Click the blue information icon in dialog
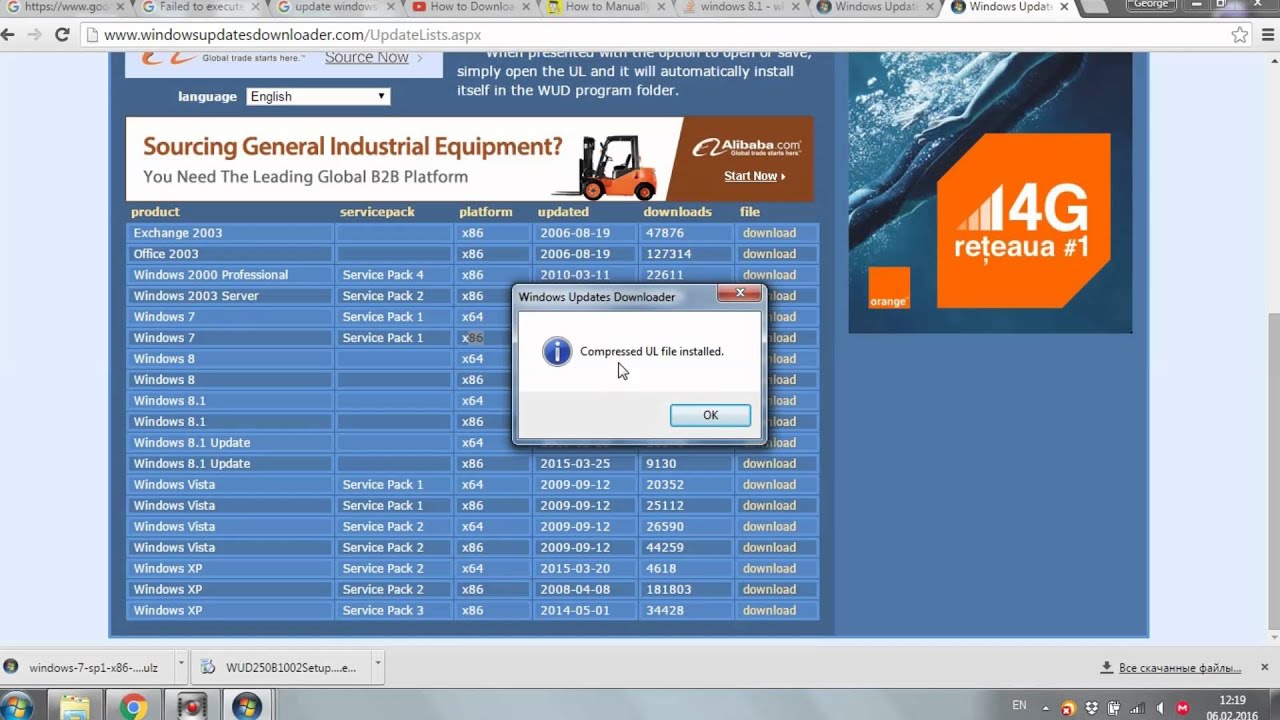1280x720 pixels. [x=557, y=351]
